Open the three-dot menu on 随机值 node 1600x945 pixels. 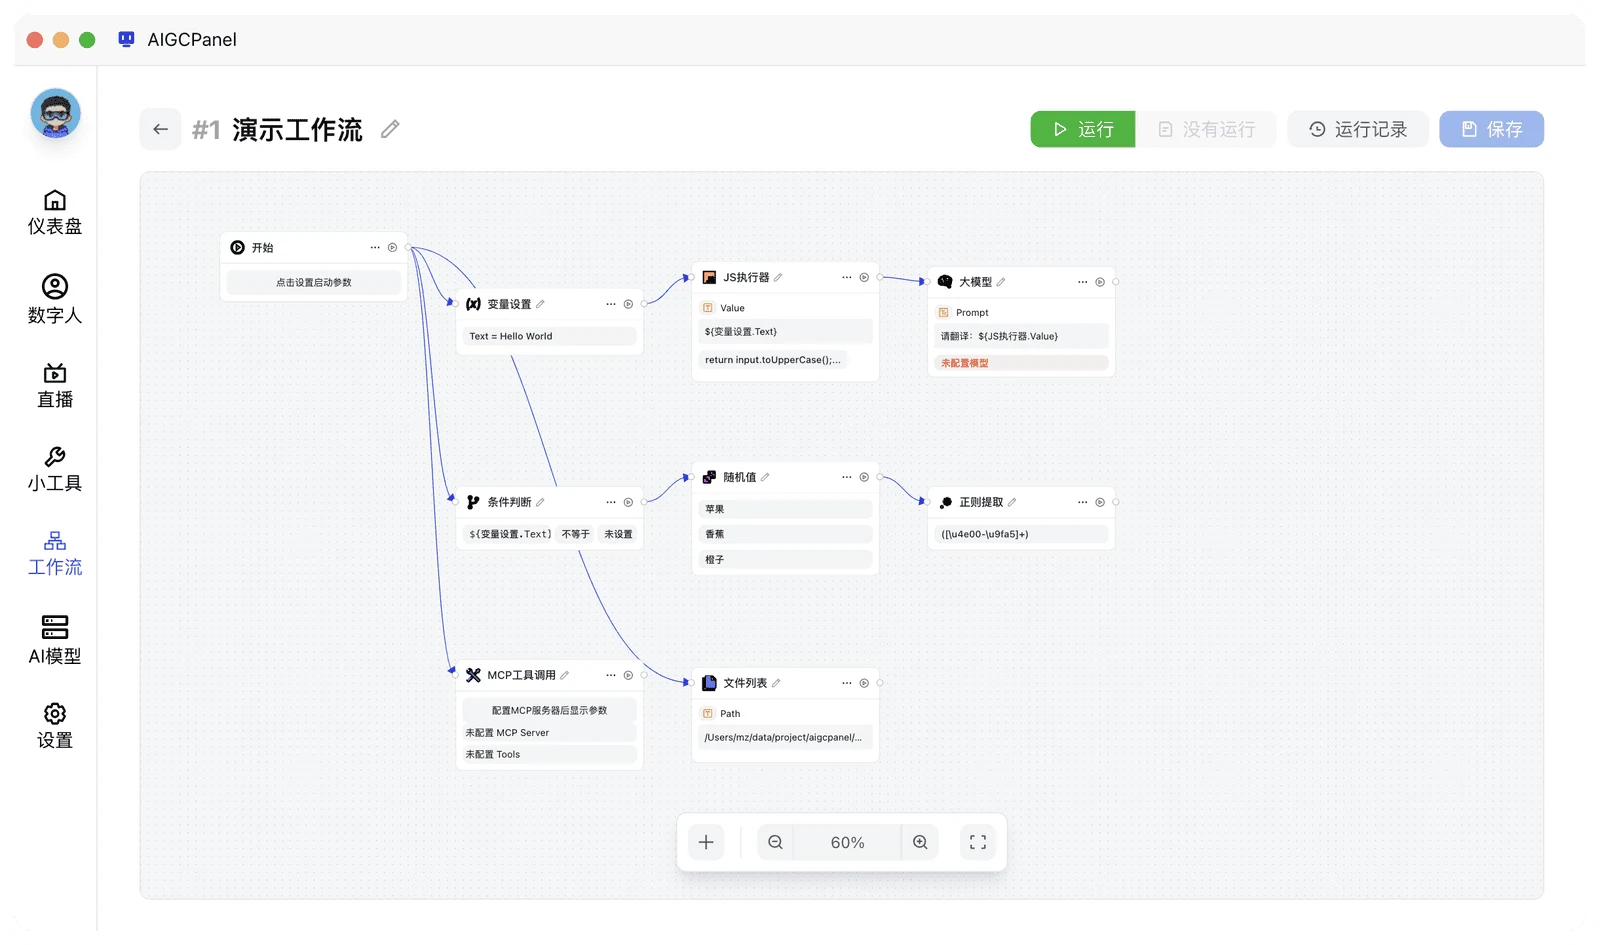[846, 477]
